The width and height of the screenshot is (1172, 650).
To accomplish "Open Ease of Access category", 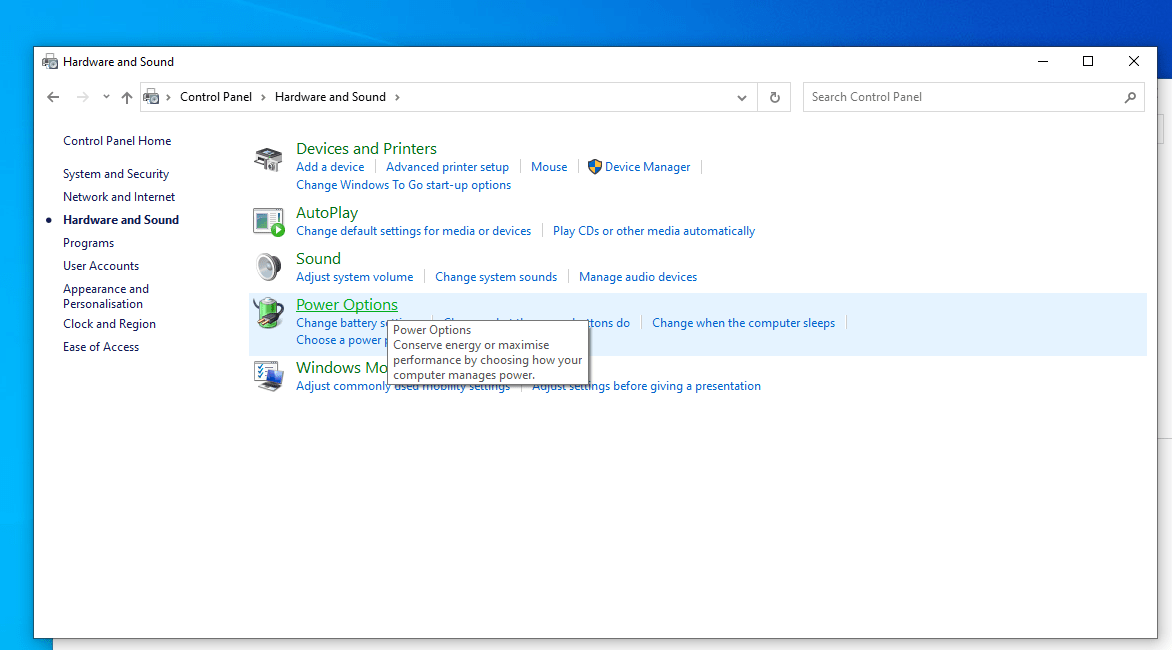I will tap(101, 347).
